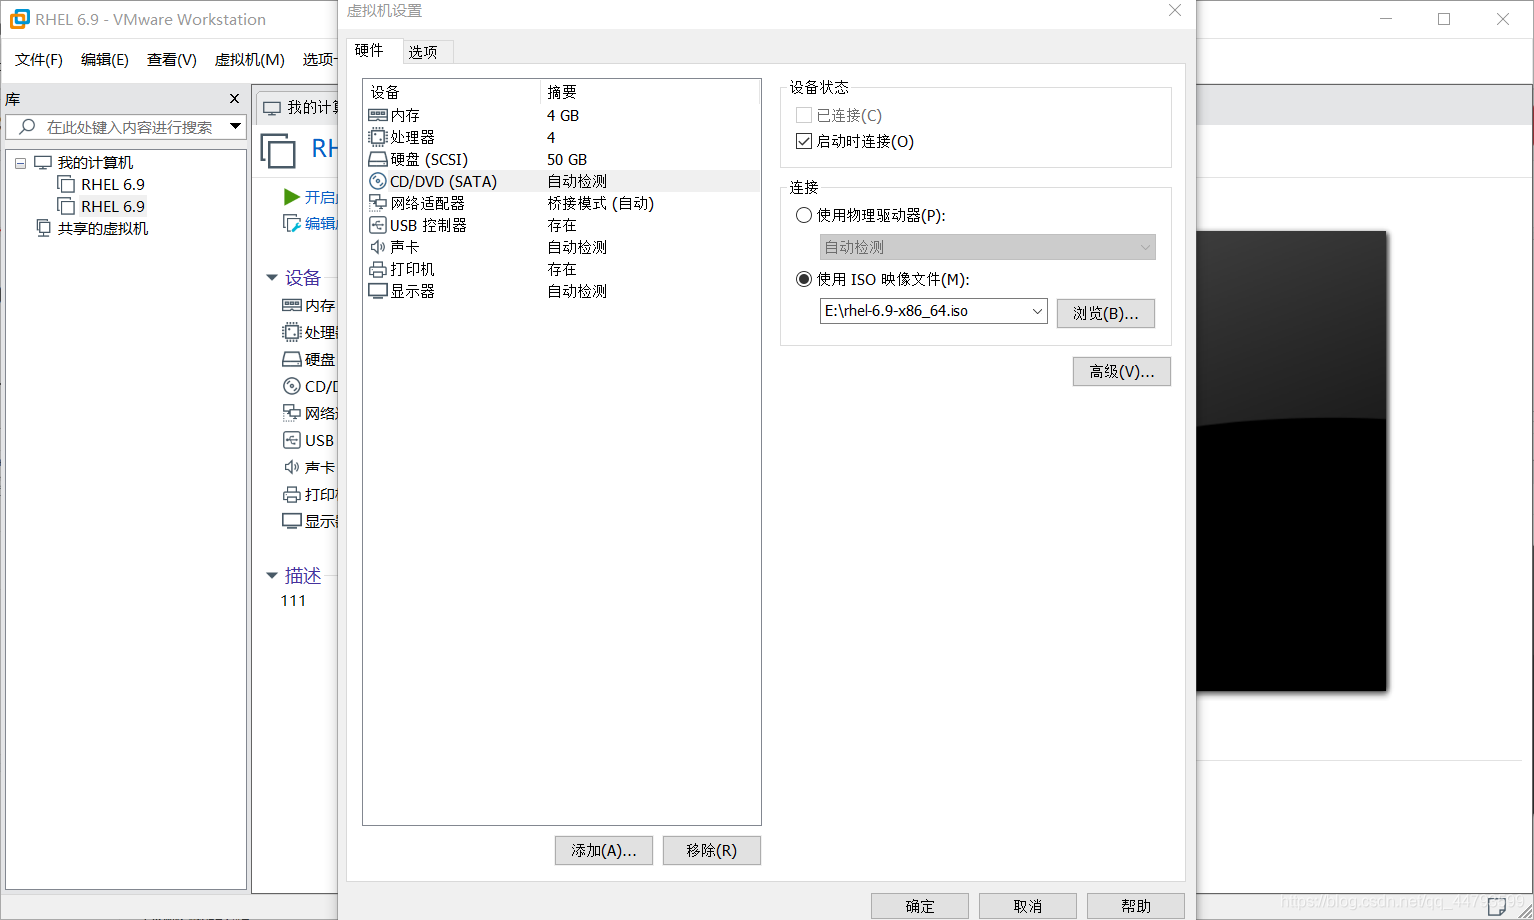Image resolution: width=1534 pixels, height=920 pixels.
Task: Select the 处理器 processor device icon
Action: (x=378, y=137)
